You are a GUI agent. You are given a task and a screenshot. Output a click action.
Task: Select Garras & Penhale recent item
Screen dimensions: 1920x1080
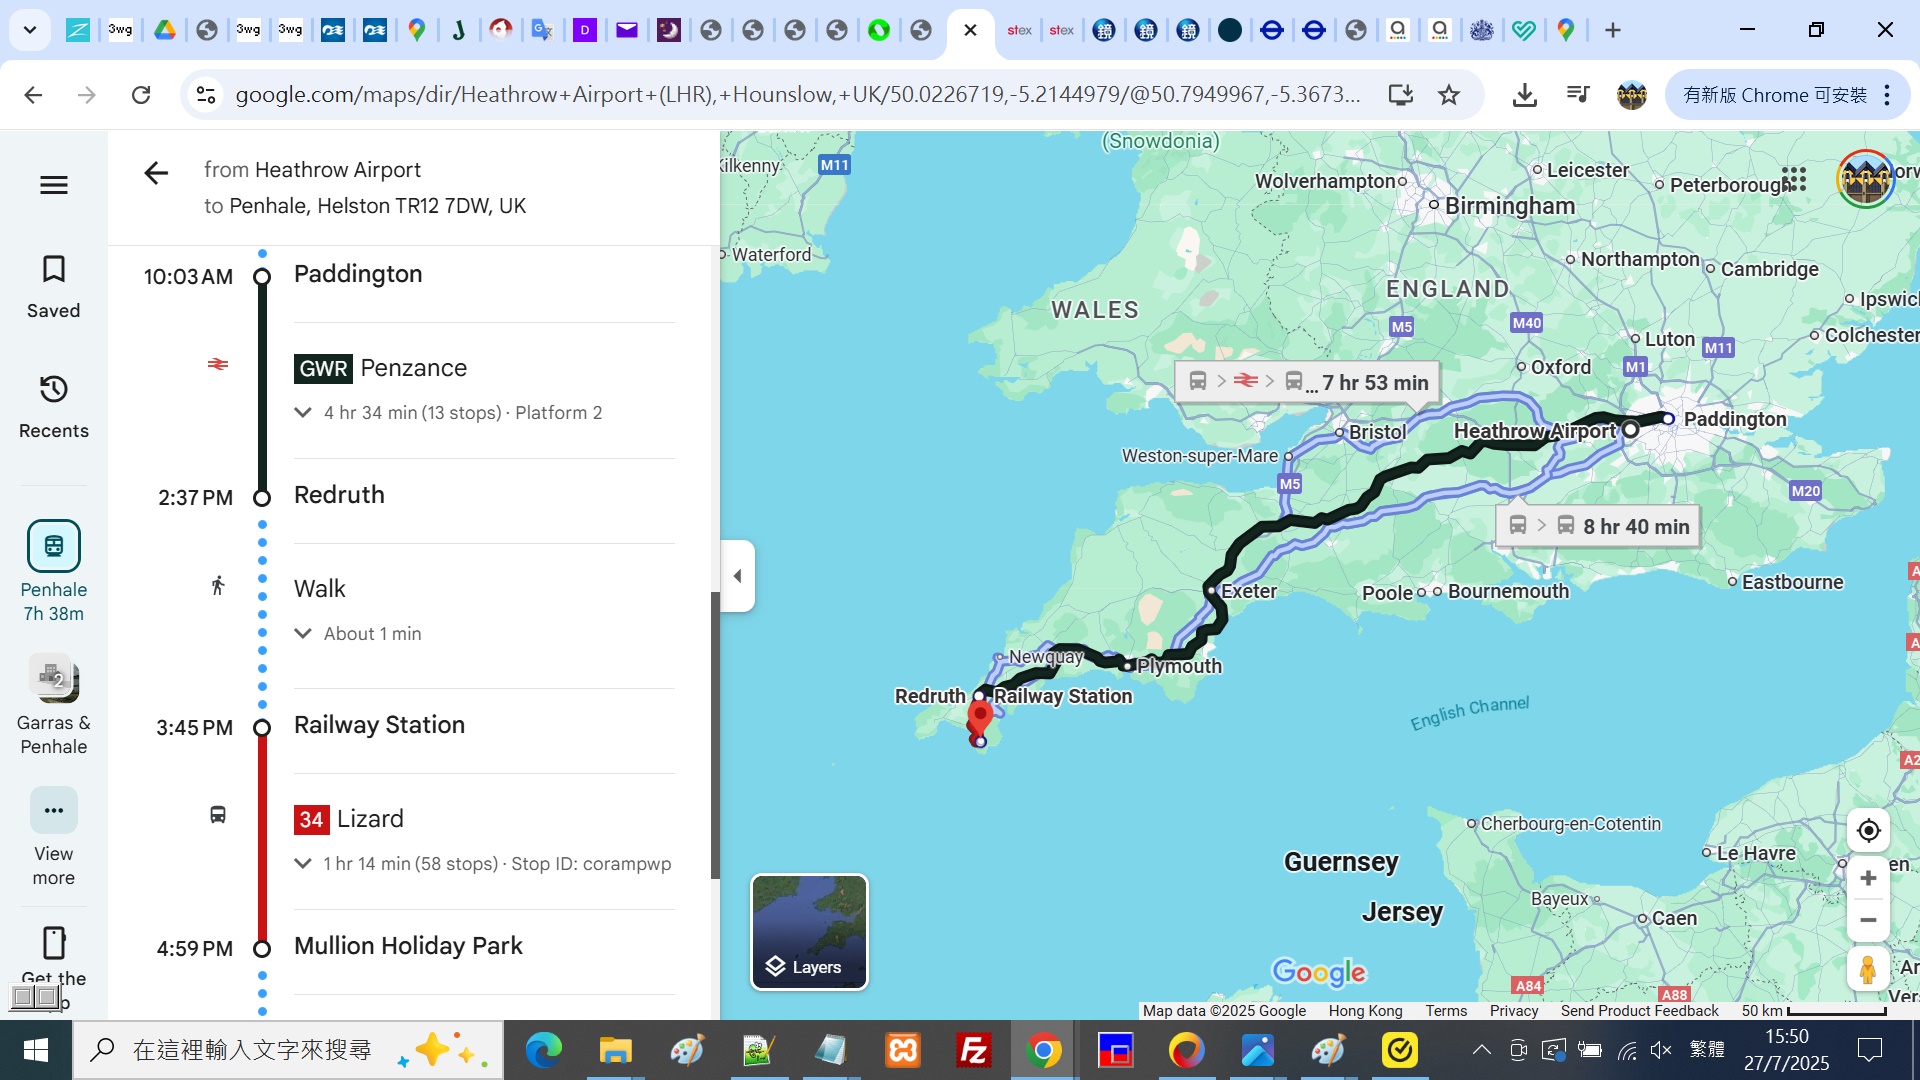point(54,706)
